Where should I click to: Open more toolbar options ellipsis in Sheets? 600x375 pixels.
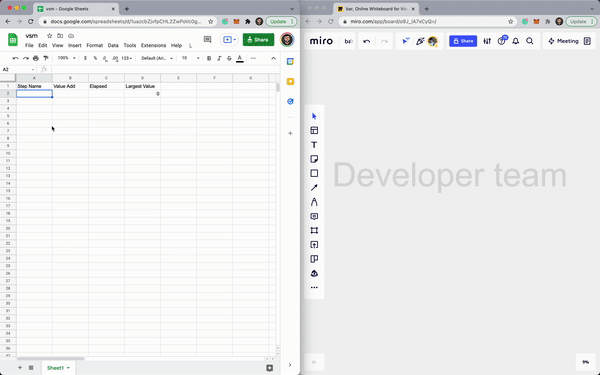(x=253, y=58)
